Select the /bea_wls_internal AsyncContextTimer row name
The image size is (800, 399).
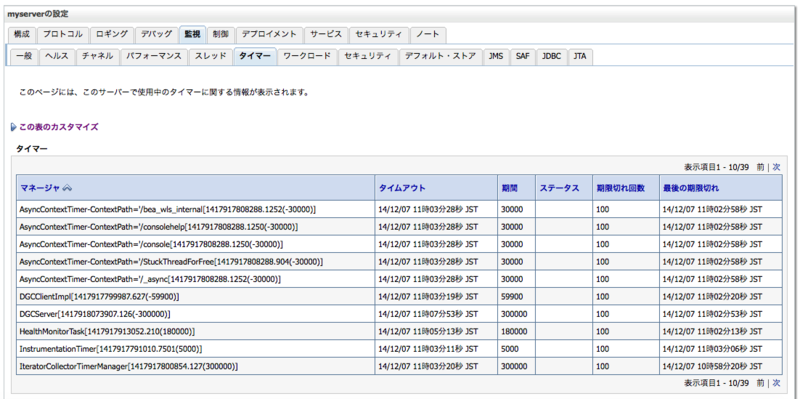pos(167,209)
